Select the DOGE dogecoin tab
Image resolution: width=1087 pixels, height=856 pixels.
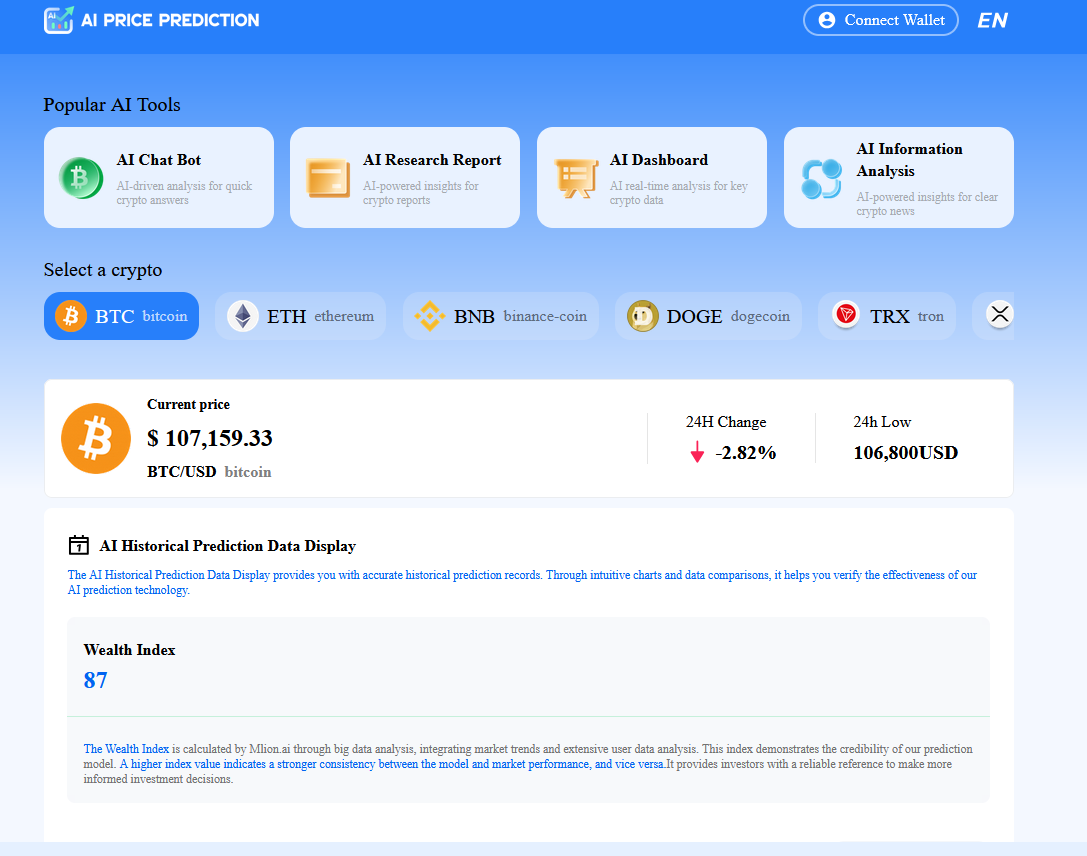click(x=708, y=316)
